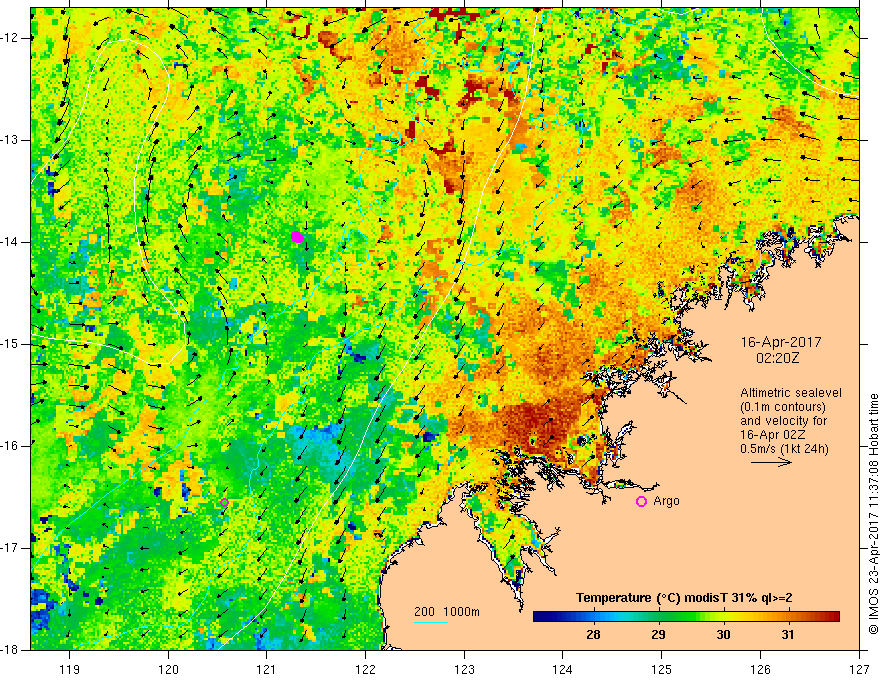
Task: Click the latitude axis label '-18'
Action: (10, 650)
